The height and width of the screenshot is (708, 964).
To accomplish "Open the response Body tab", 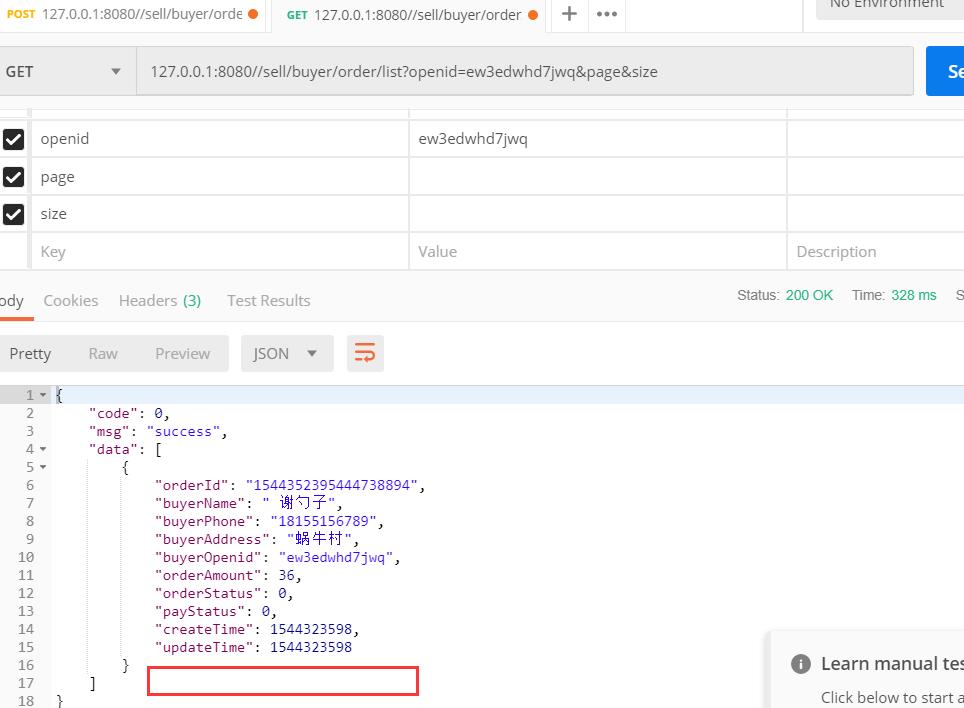I will [12, 301].
